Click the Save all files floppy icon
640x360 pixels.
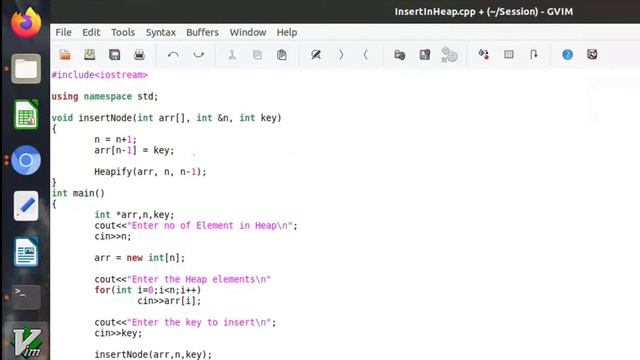(115, 54)
